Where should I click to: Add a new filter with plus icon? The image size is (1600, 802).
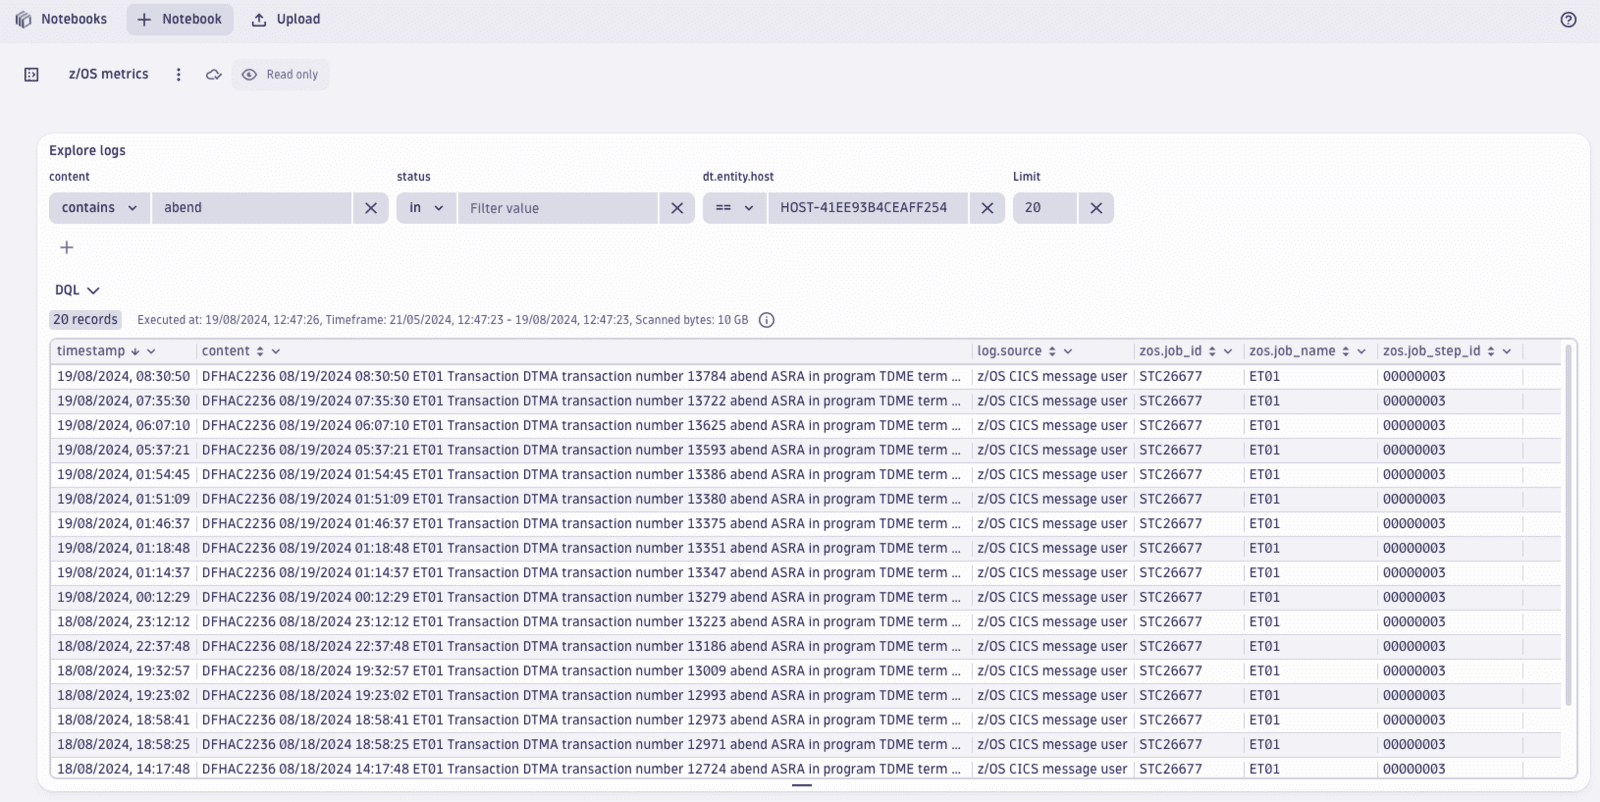pos(66,247)
